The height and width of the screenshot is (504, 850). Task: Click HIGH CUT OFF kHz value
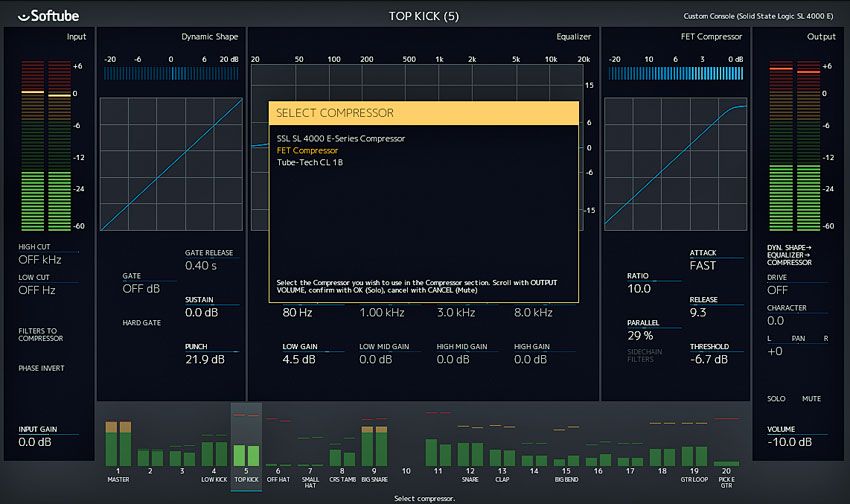(x=40, y=260)
